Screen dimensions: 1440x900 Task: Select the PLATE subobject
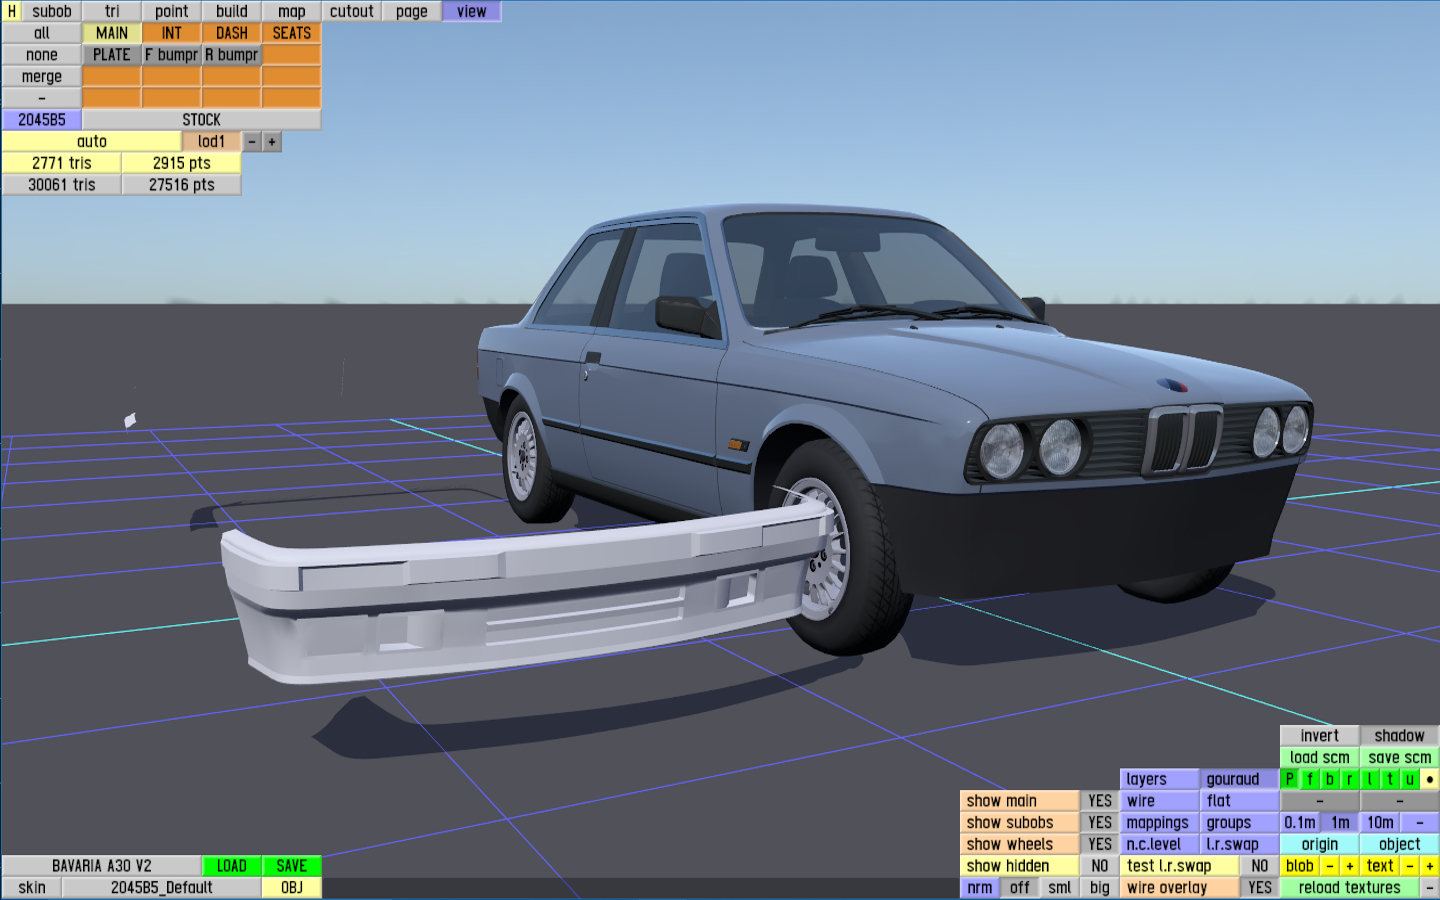(112, 55)
